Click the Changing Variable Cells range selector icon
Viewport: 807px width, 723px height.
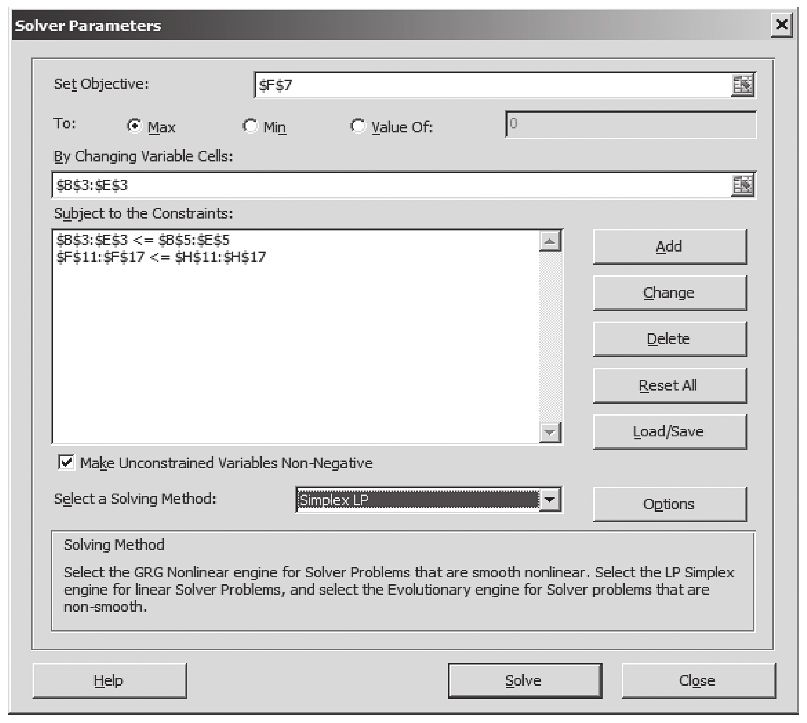[742, 185]
